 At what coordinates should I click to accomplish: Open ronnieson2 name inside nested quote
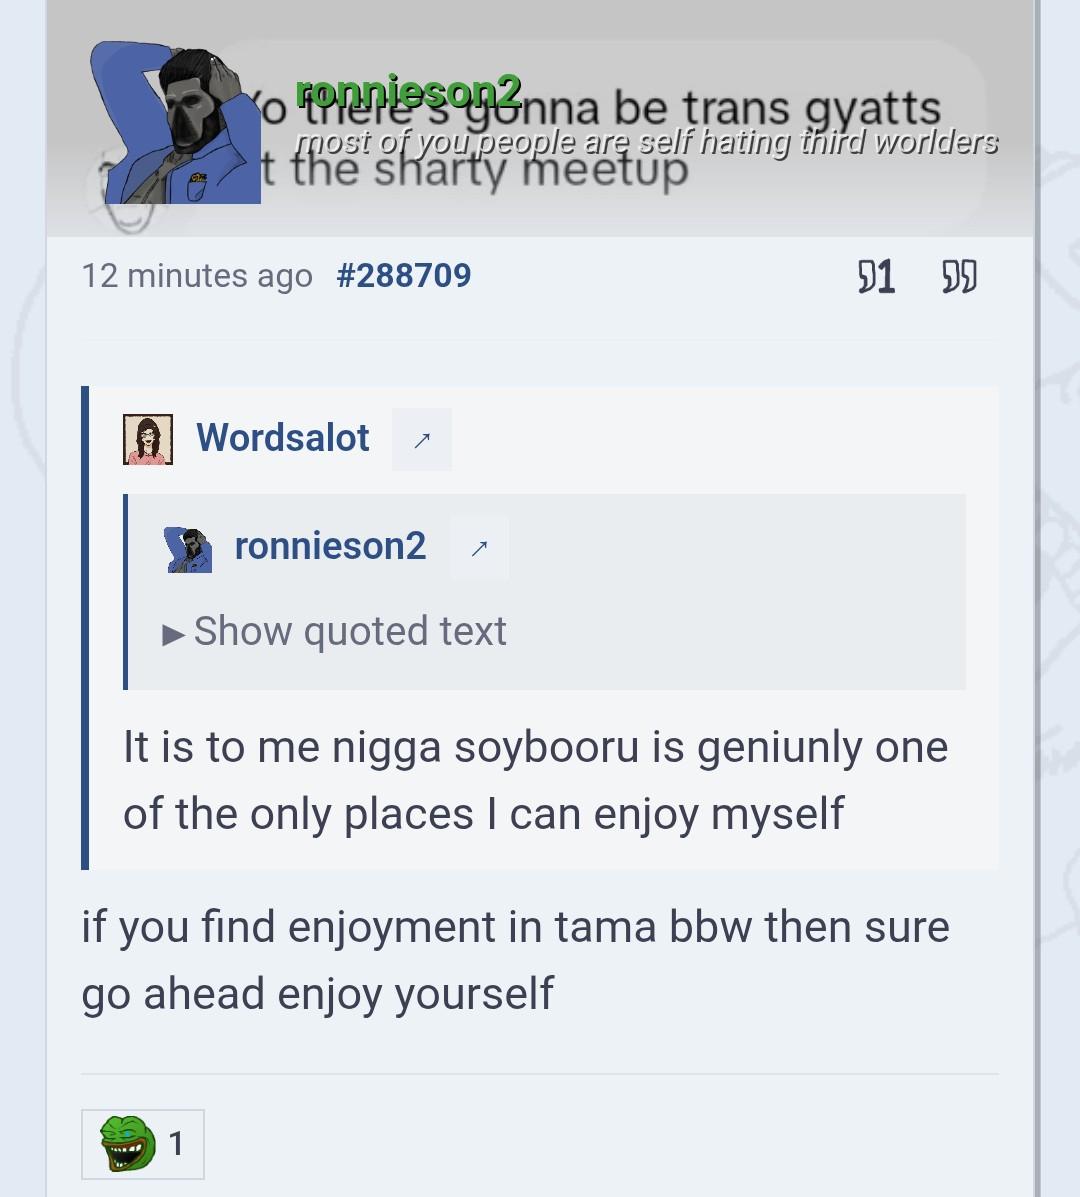[x=330, y=547]
